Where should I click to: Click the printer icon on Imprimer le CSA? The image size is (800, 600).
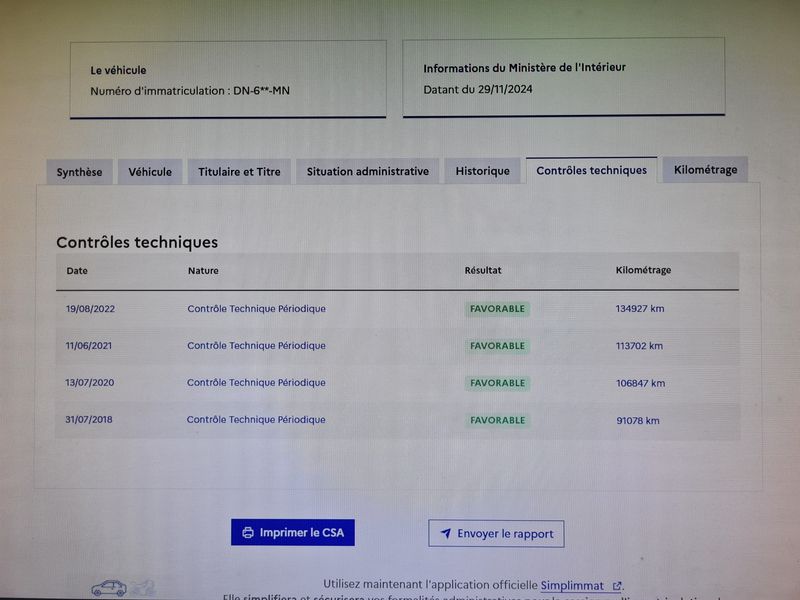coord(248,533)
